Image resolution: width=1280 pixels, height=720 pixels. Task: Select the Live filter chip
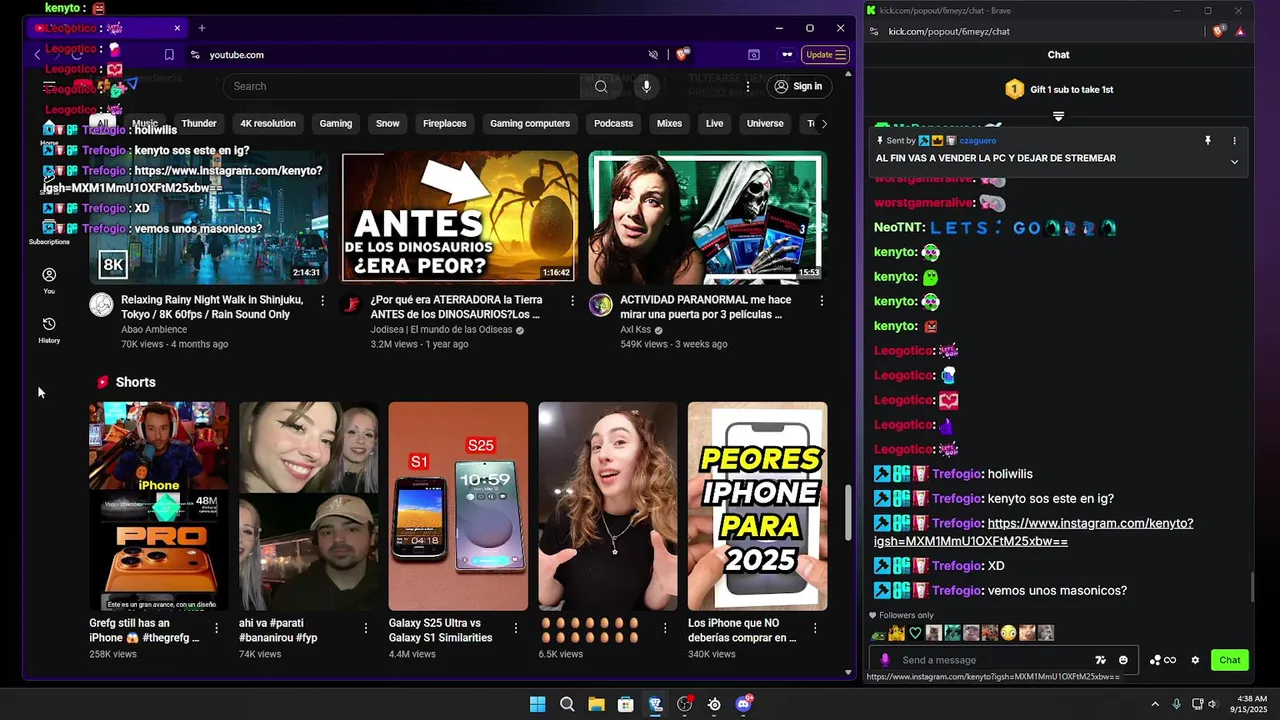click(x=714, y=124)
